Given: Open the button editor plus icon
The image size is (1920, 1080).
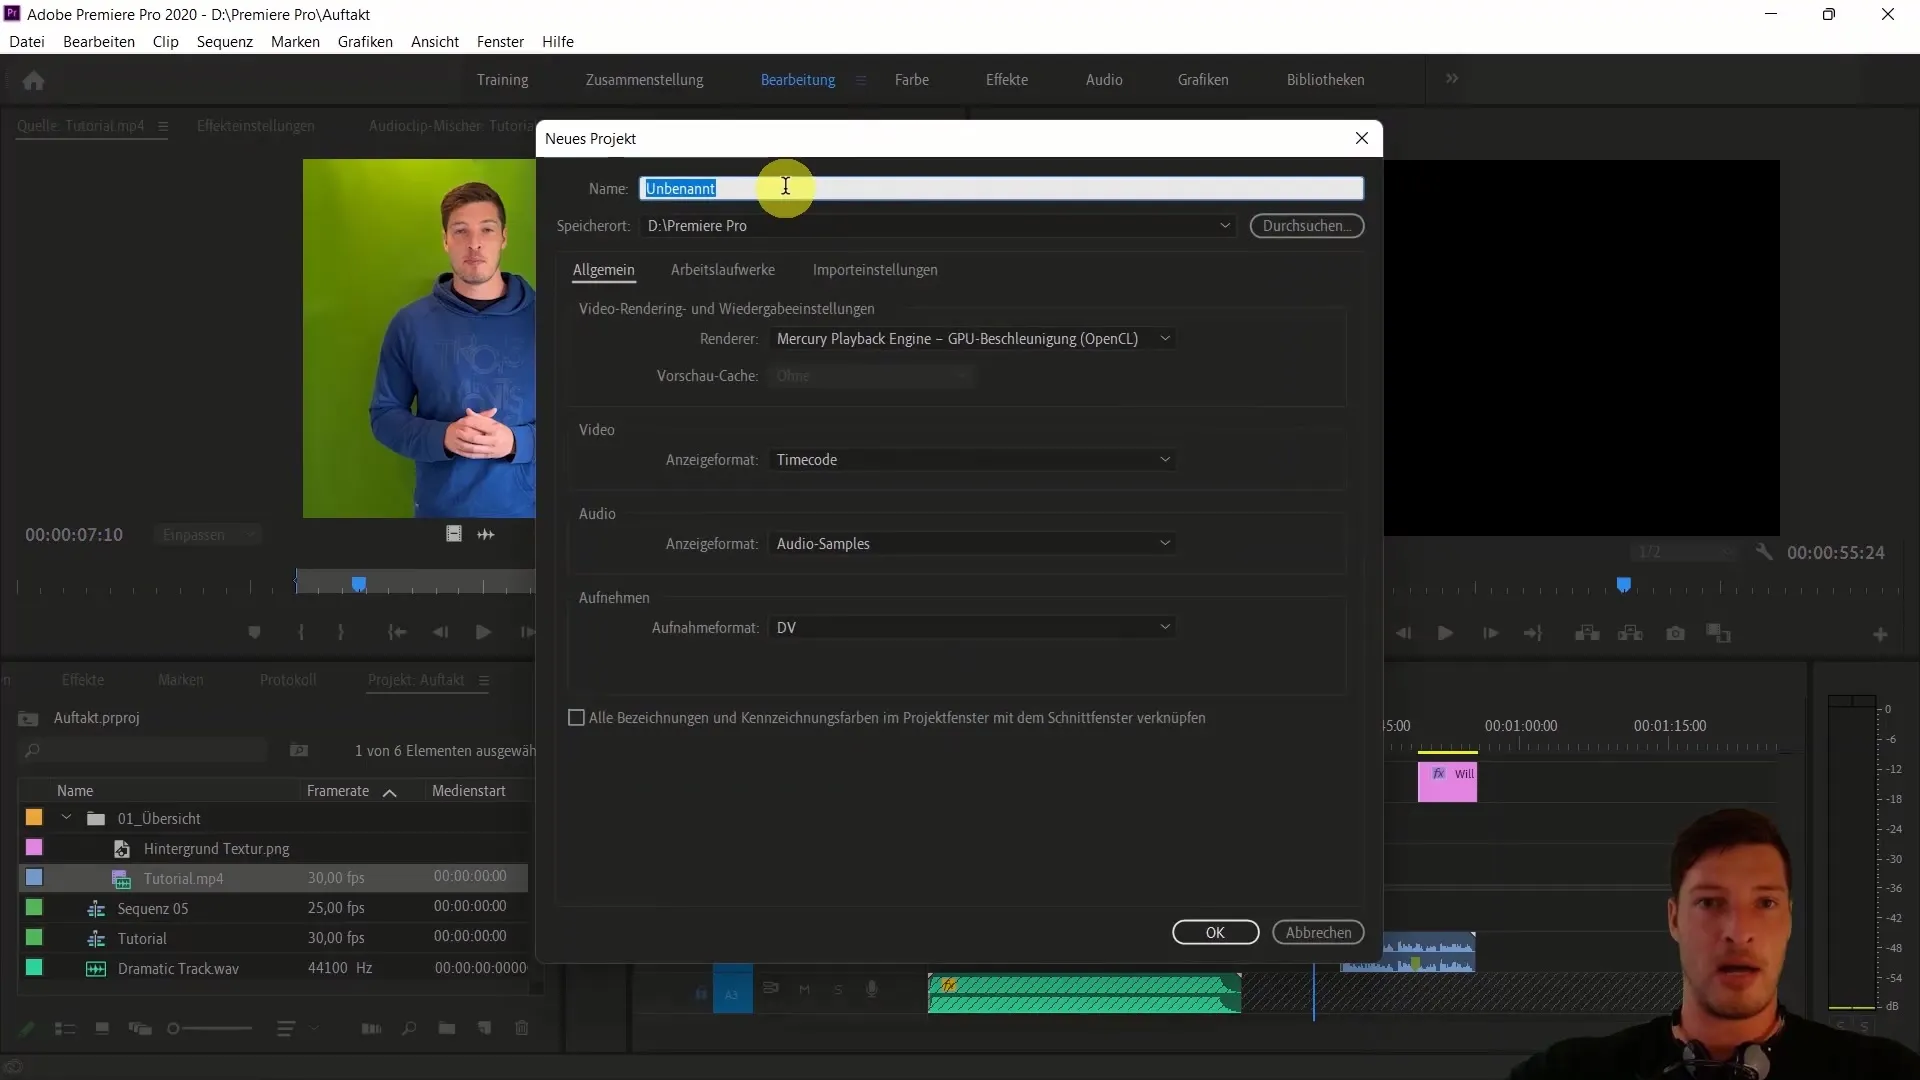Looking at the screenshot, I should click(x=1880, y=635).
